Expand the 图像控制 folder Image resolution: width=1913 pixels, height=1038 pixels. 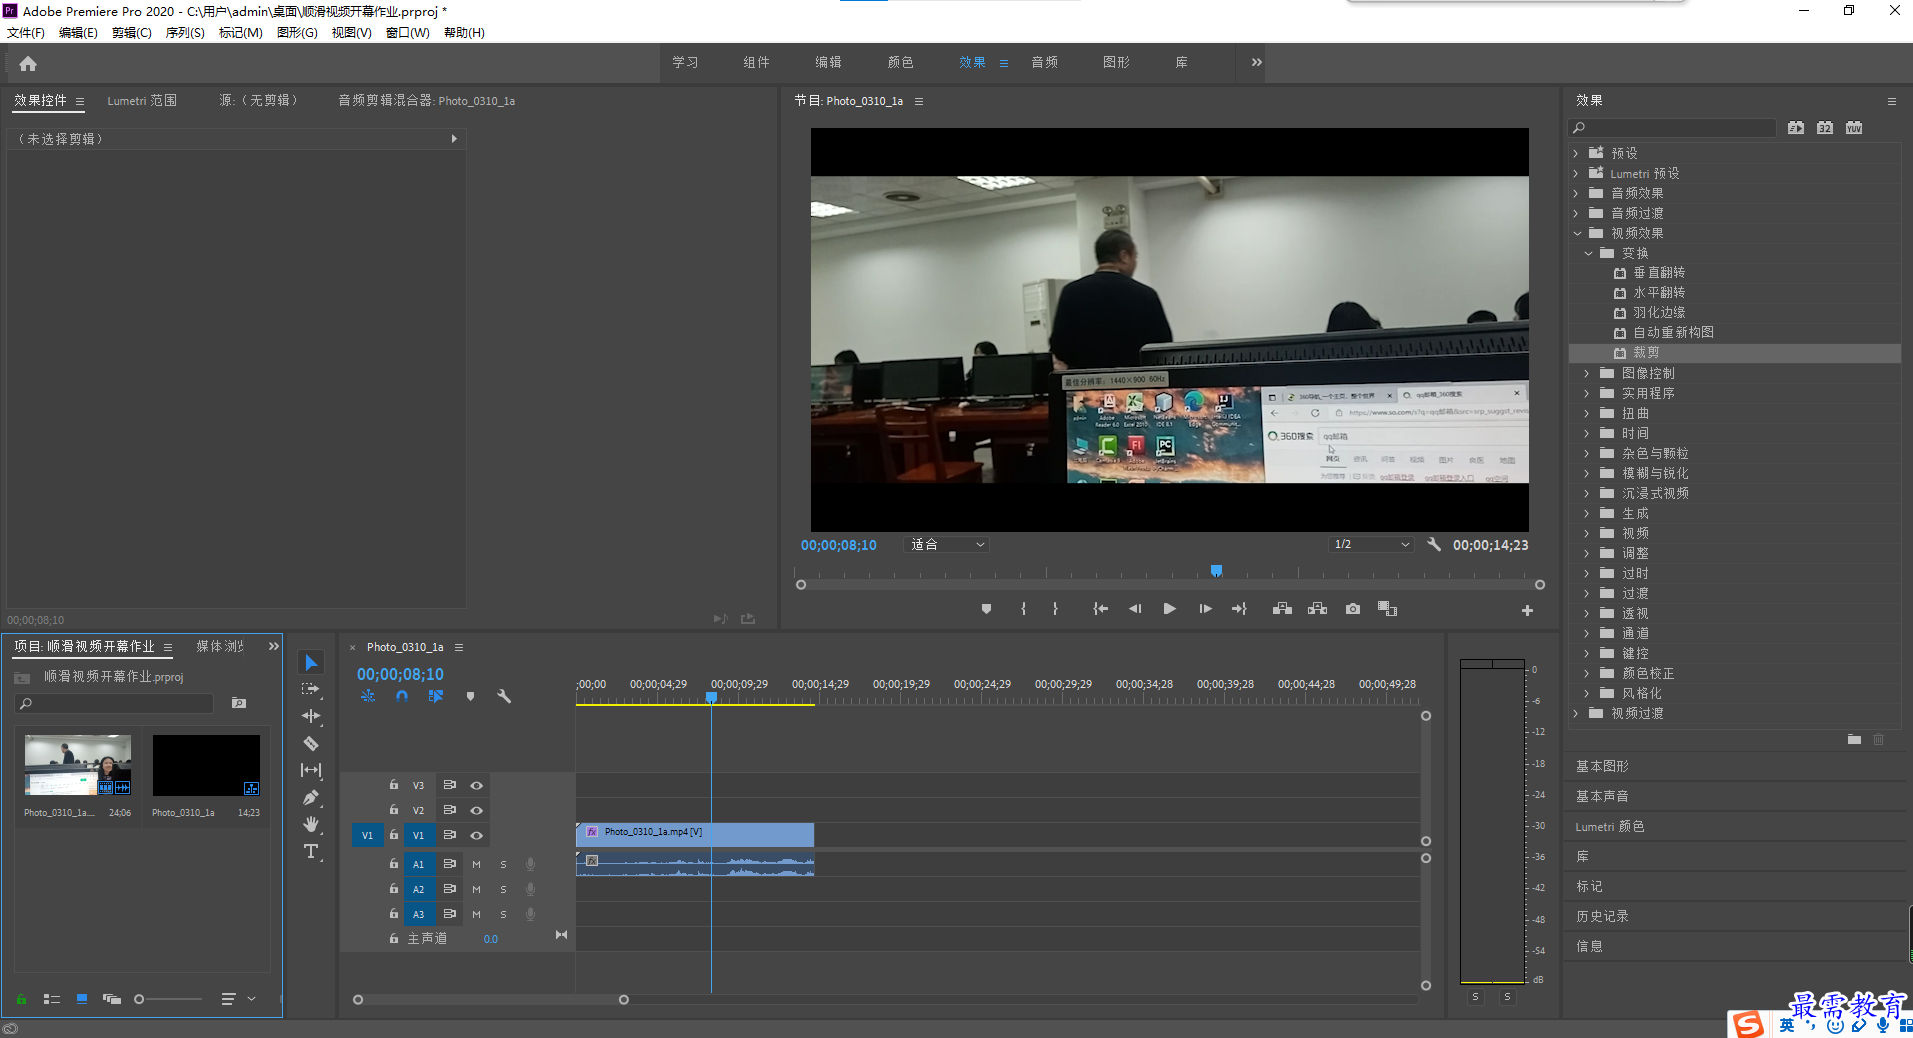pyautogui.click(x=1587, y=373)
